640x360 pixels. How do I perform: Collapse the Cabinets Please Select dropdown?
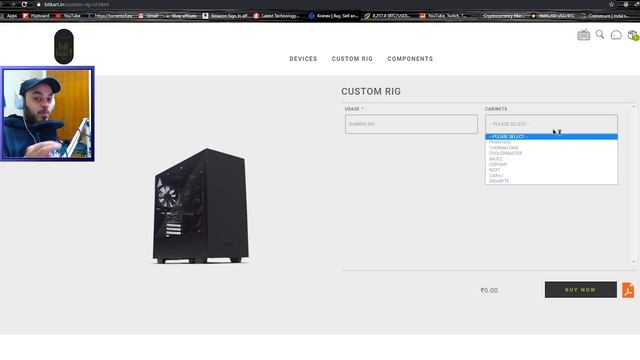click(551, 124)
